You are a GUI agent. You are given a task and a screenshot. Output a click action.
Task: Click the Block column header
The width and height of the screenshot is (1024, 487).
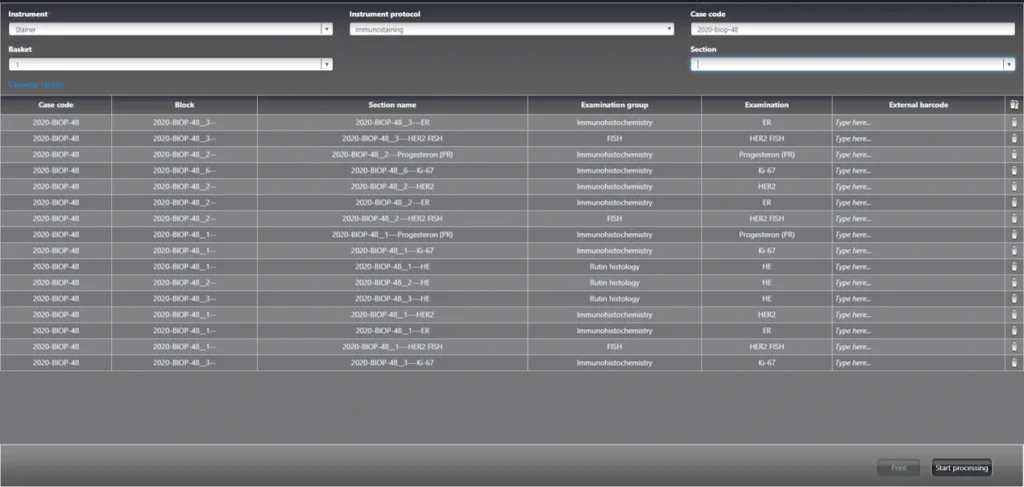pyautogui.click(x=184, y=104)
